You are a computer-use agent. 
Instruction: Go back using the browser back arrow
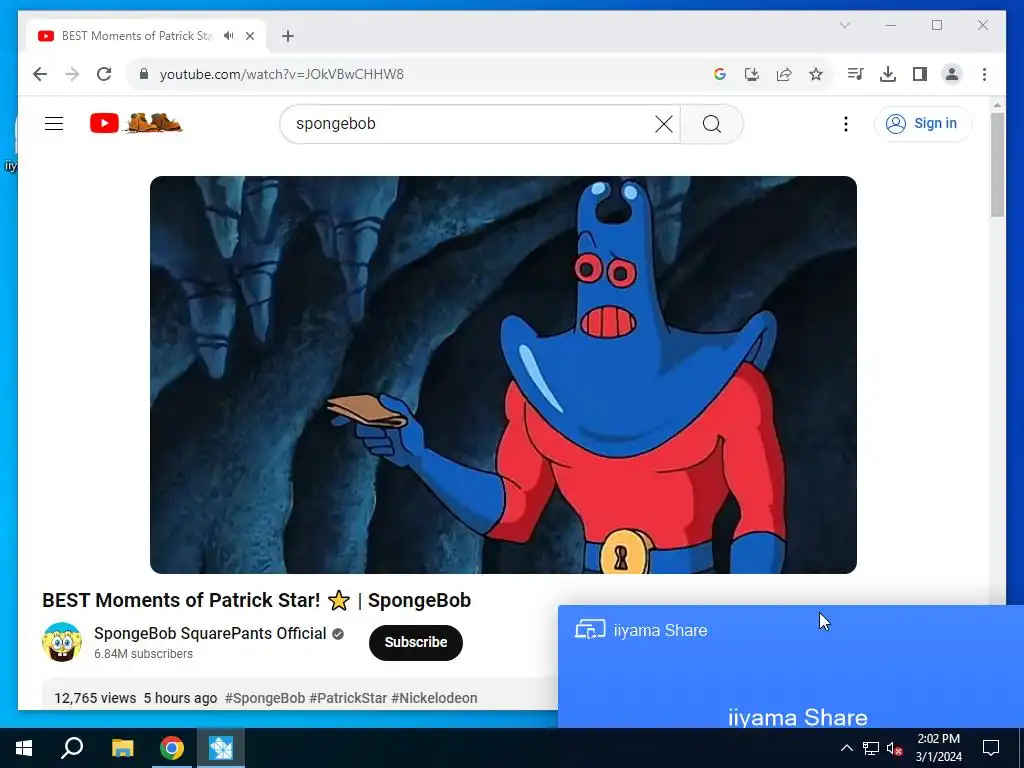(40, 74)
